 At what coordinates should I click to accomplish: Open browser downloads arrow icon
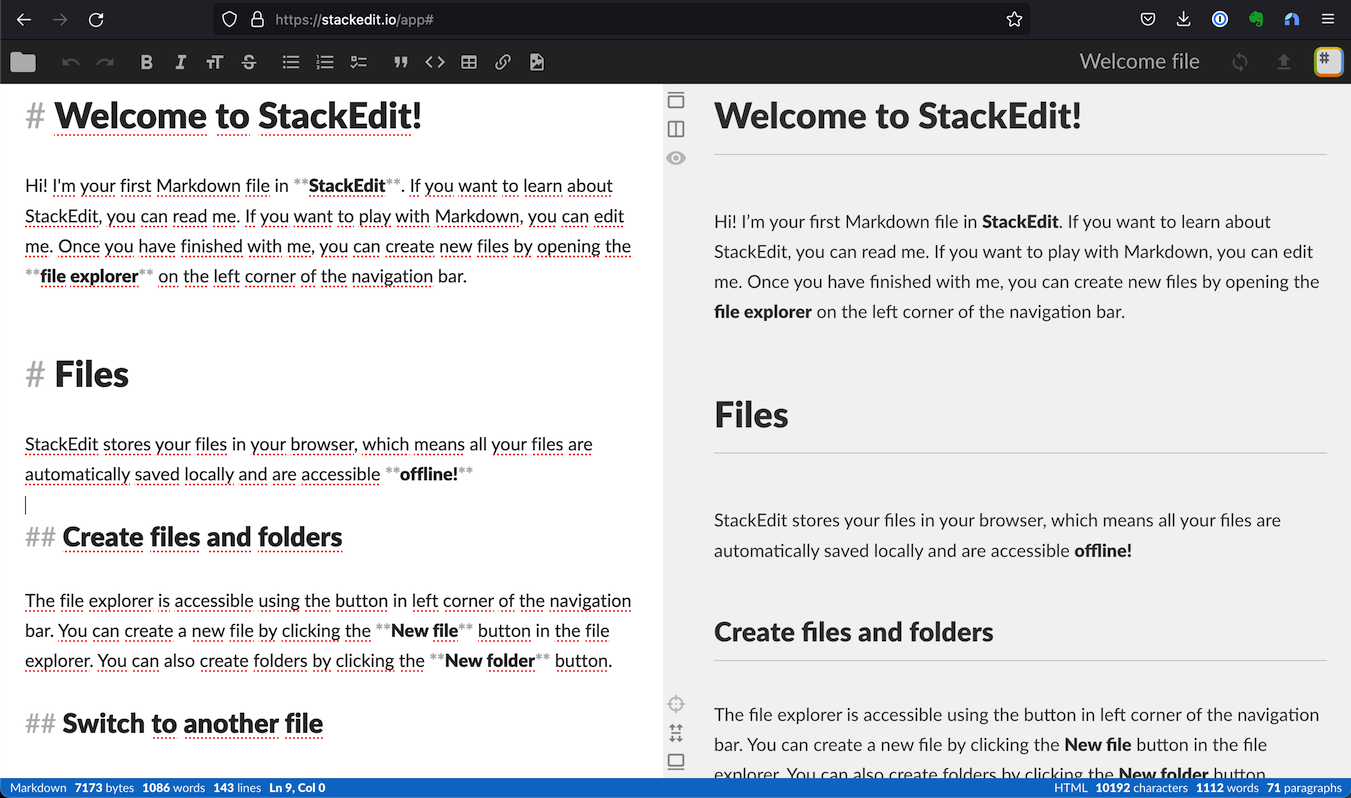(1184, 19)
